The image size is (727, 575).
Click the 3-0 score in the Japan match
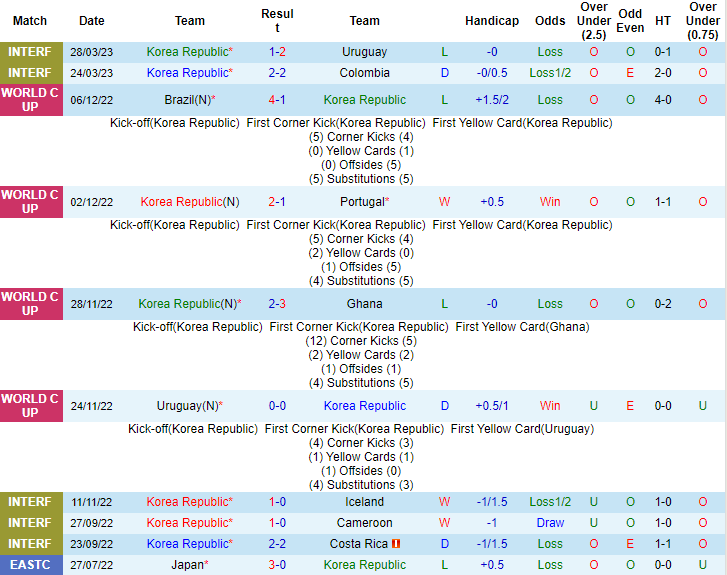coord(277,565)
